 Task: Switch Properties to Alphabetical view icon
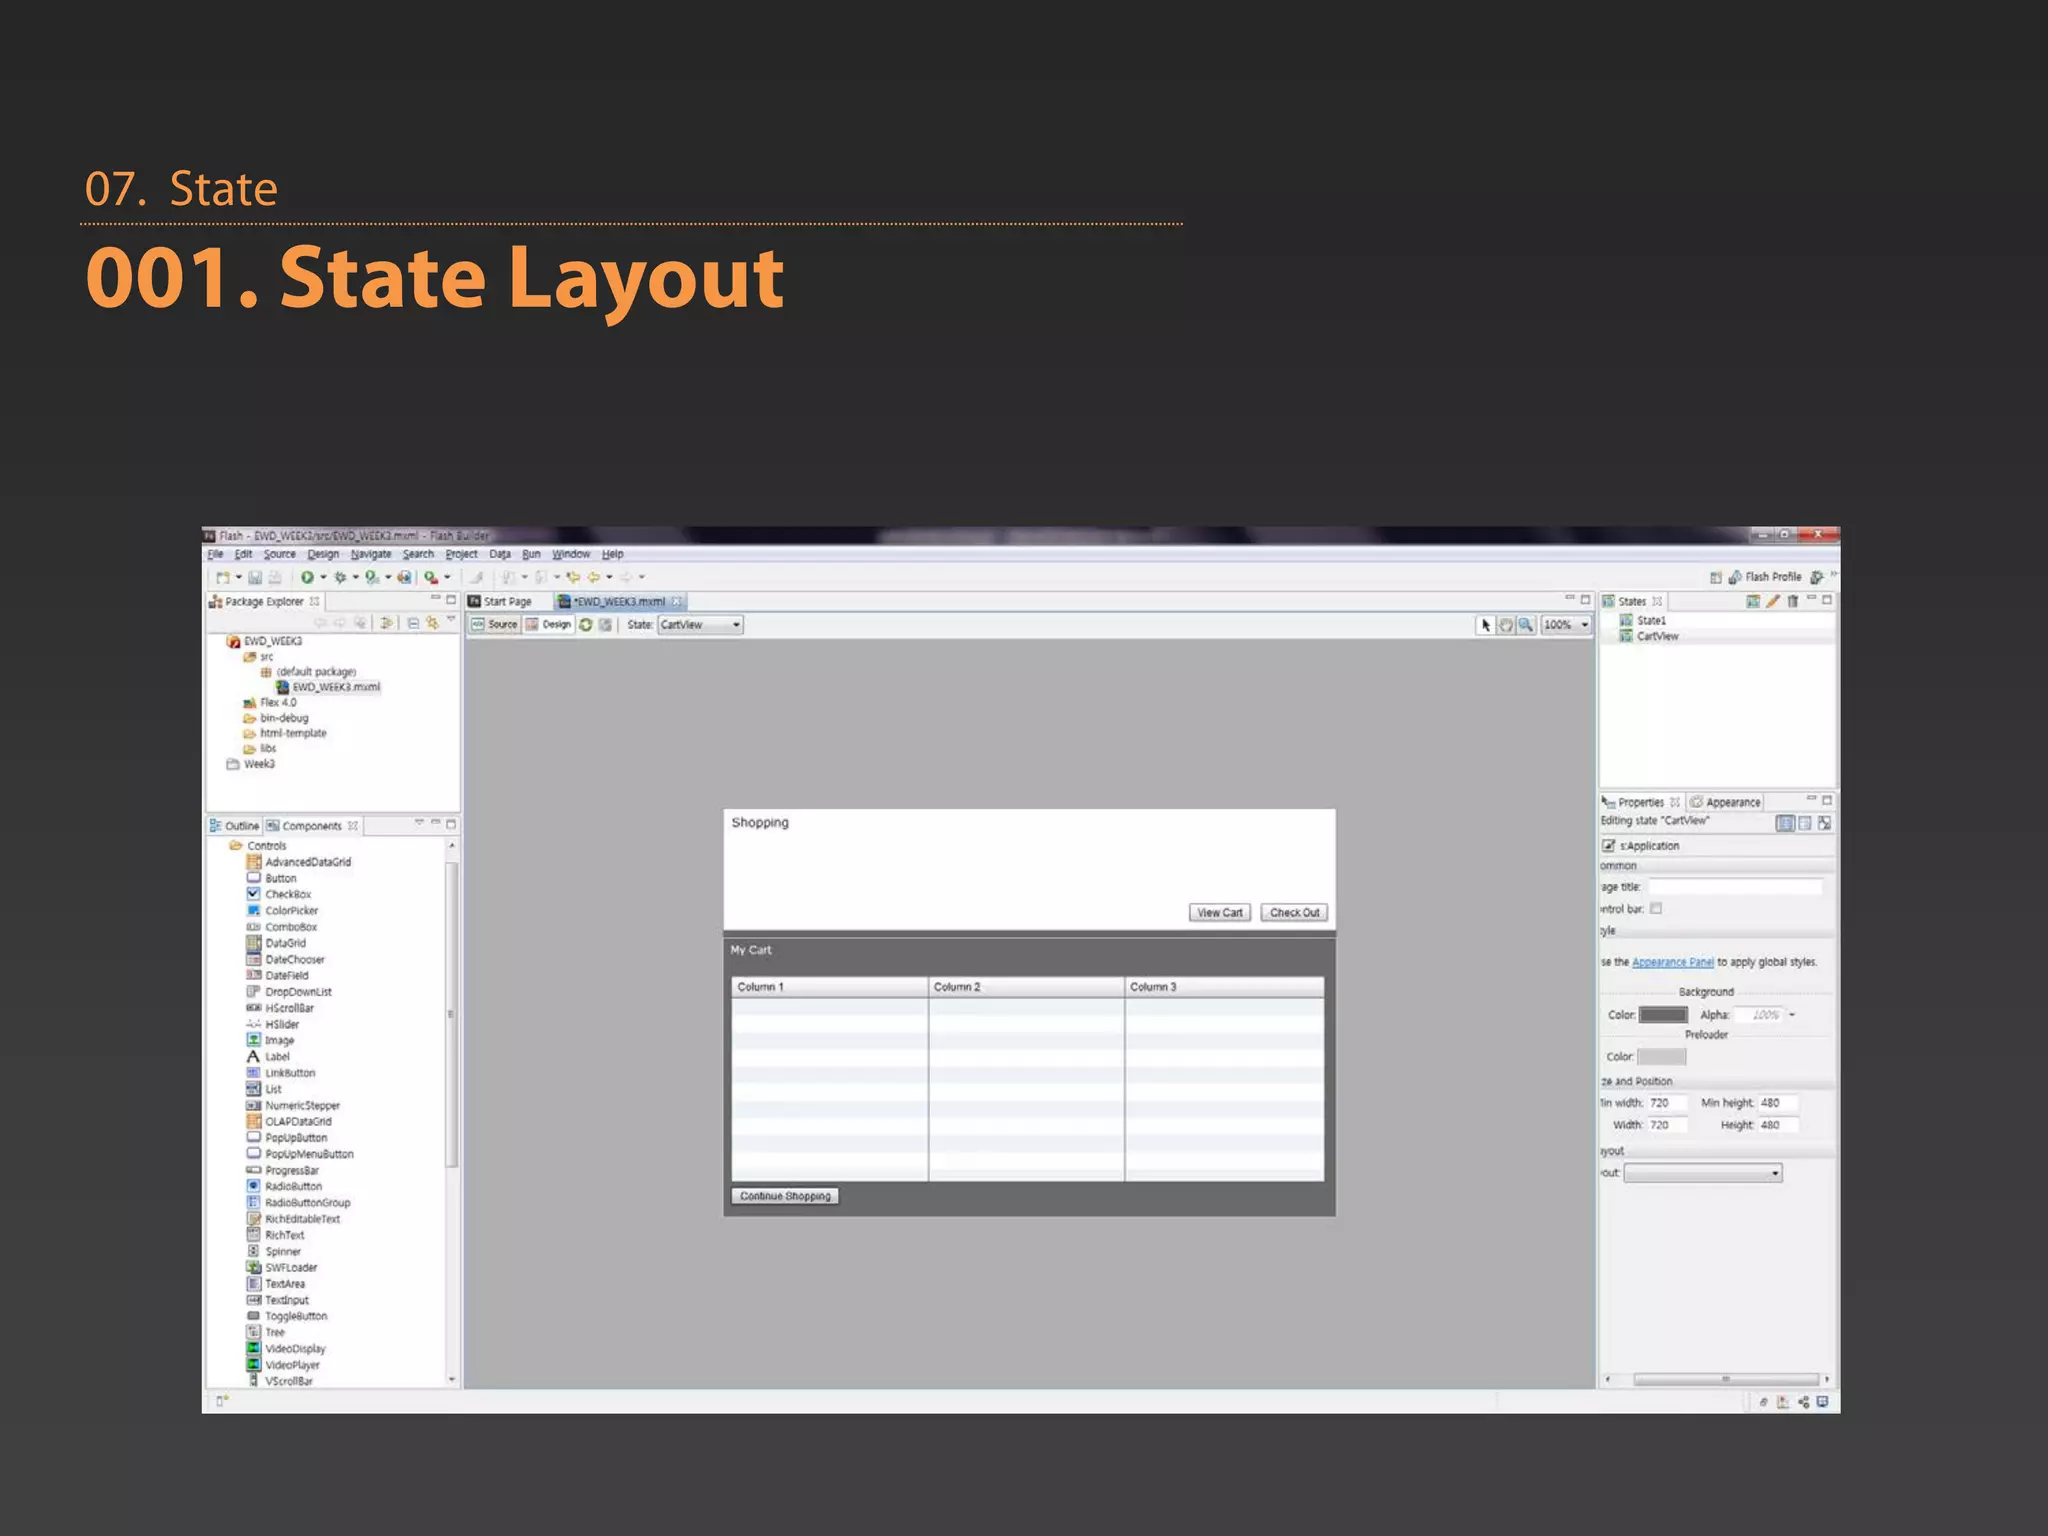[1825, 823]
